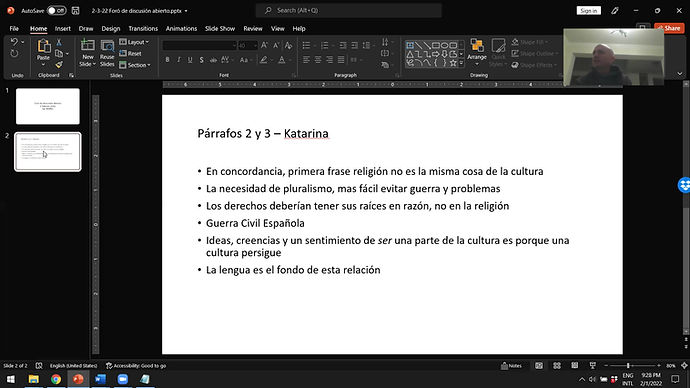Switch to the Design tab
The width and height of the screenshot is (690, 388).
110,29
